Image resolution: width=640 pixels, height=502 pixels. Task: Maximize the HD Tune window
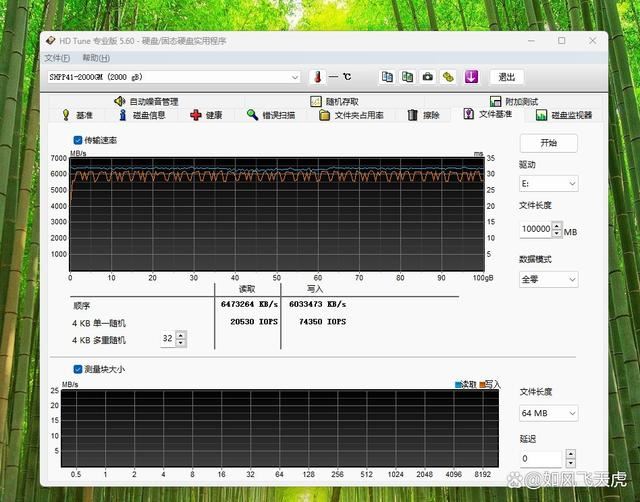[x=562, y=41]
